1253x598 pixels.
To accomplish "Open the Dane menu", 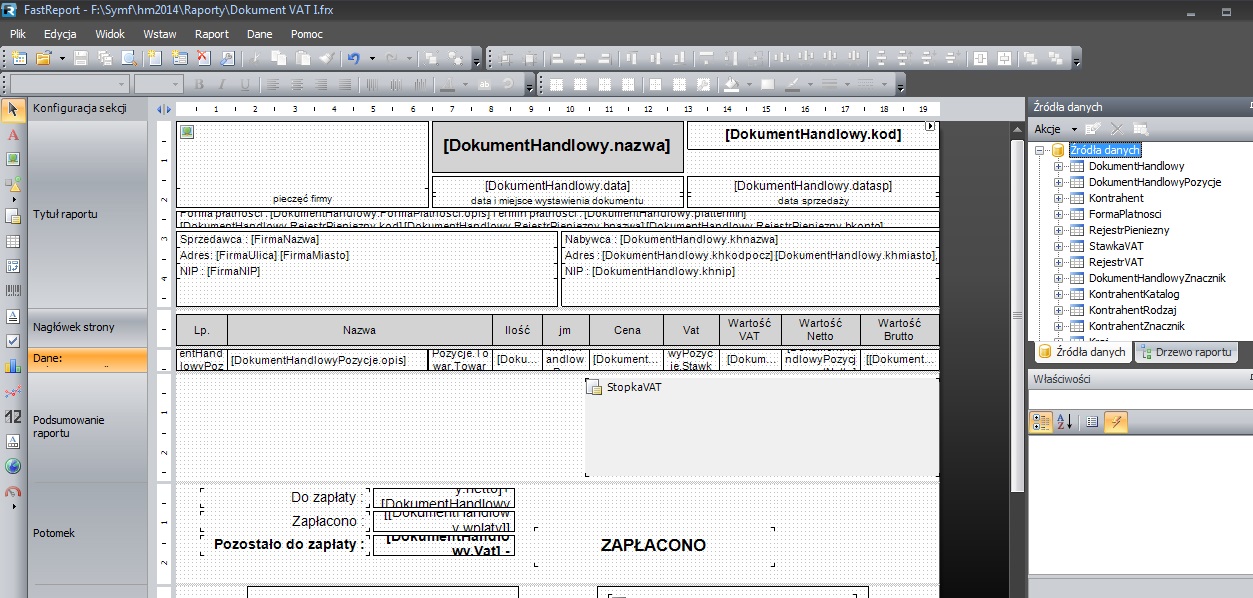I will pos(260,34).
